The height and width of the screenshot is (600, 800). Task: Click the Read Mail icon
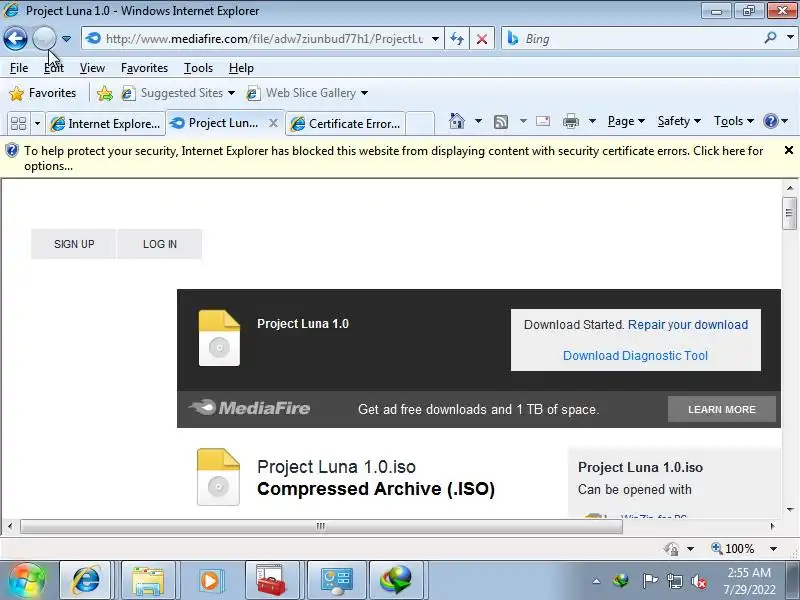(543, 121)
